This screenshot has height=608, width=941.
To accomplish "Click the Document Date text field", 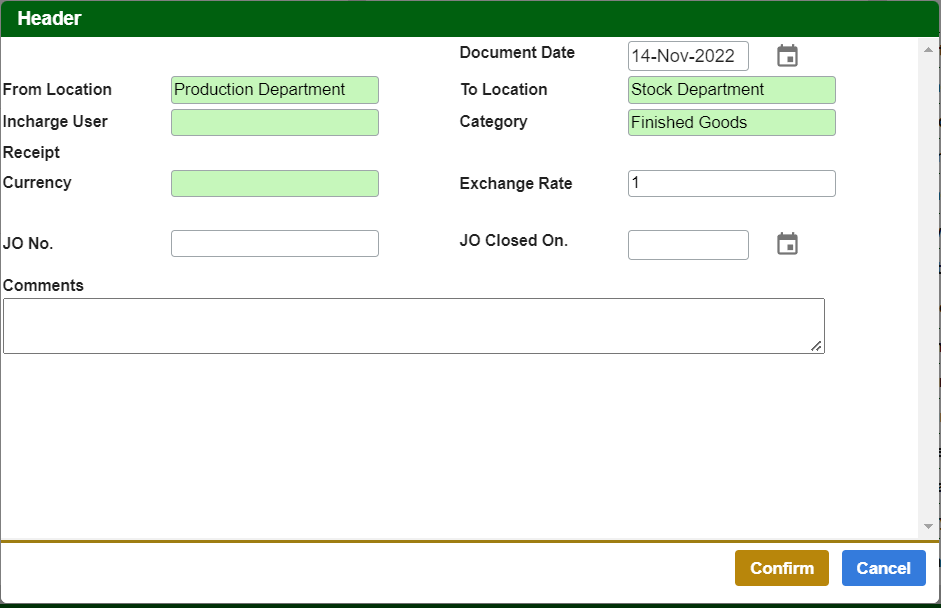I will coord(688,56).
